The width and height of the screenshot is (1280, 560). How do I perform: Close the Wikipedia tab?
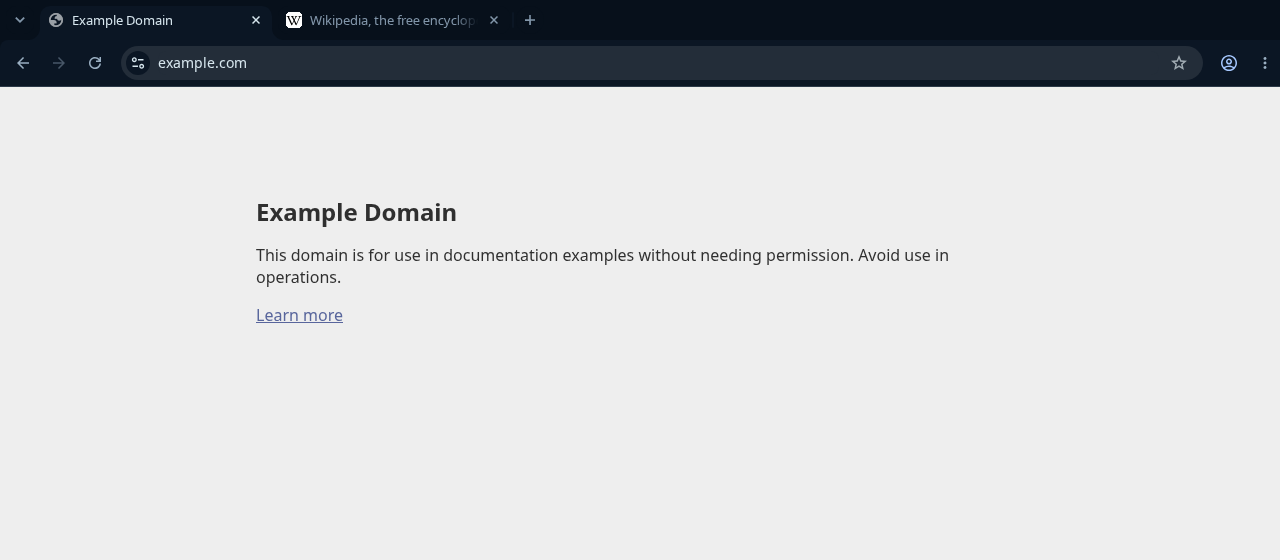[x=494, y=20]
